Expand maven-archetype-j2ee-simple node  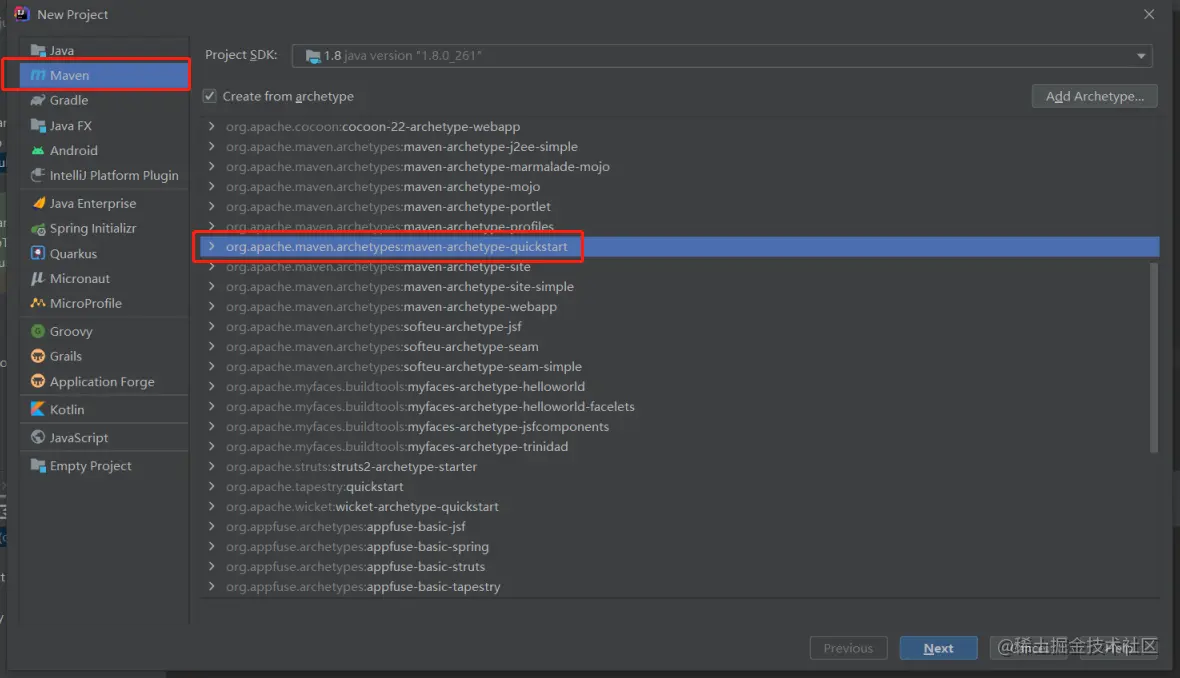point(211,147)
